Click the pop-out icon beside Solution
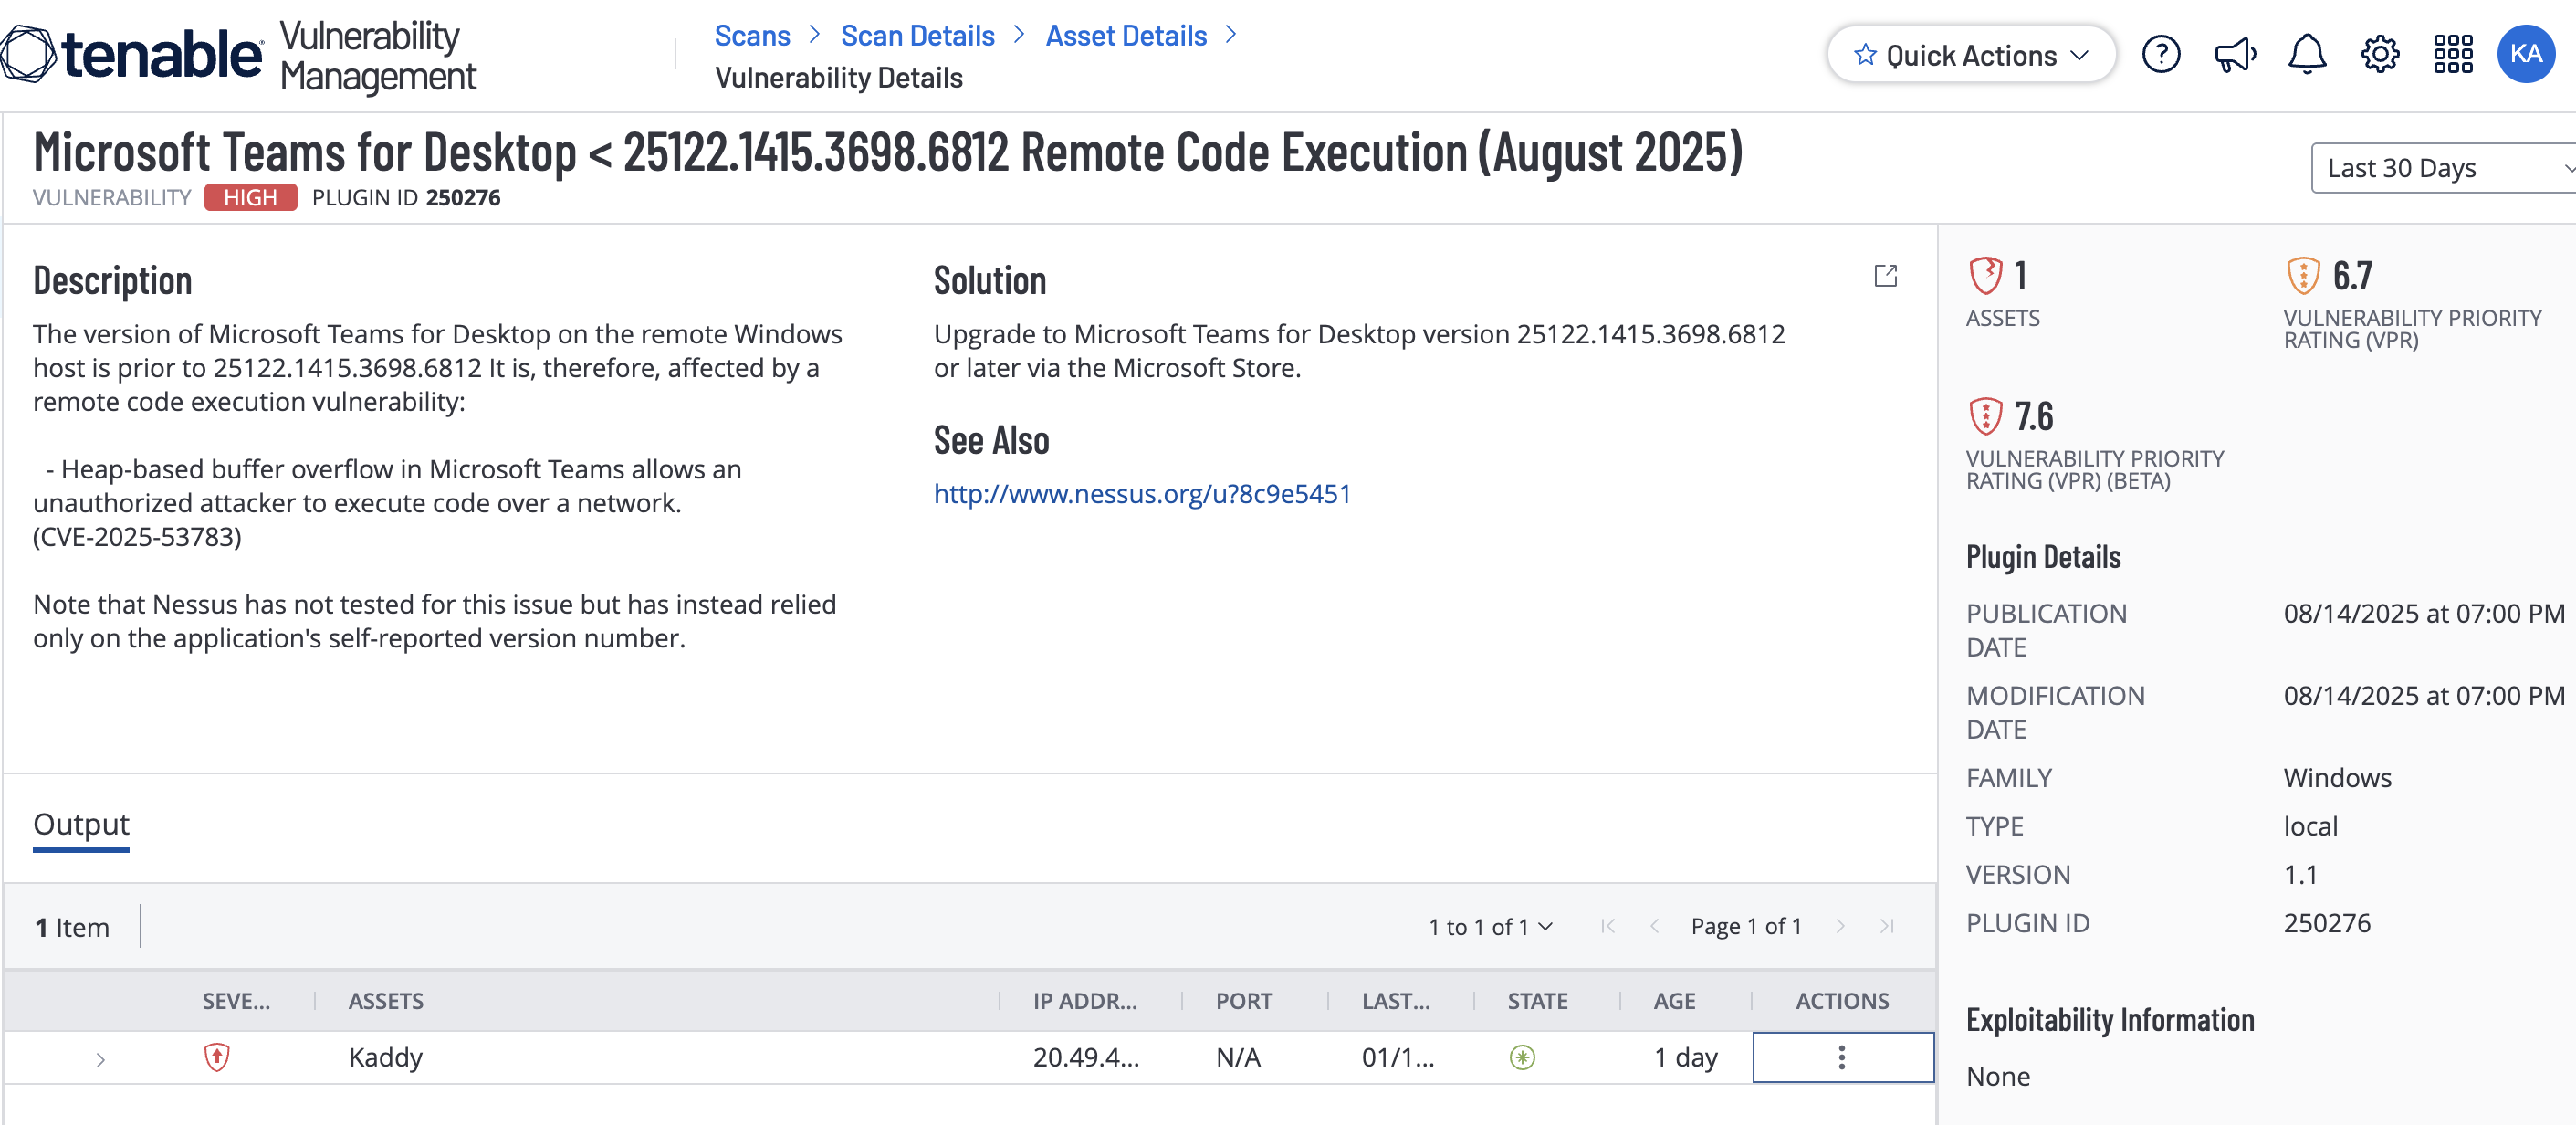The image size is (2576, 1125). pyautogui.click(x=1885, y=276)
